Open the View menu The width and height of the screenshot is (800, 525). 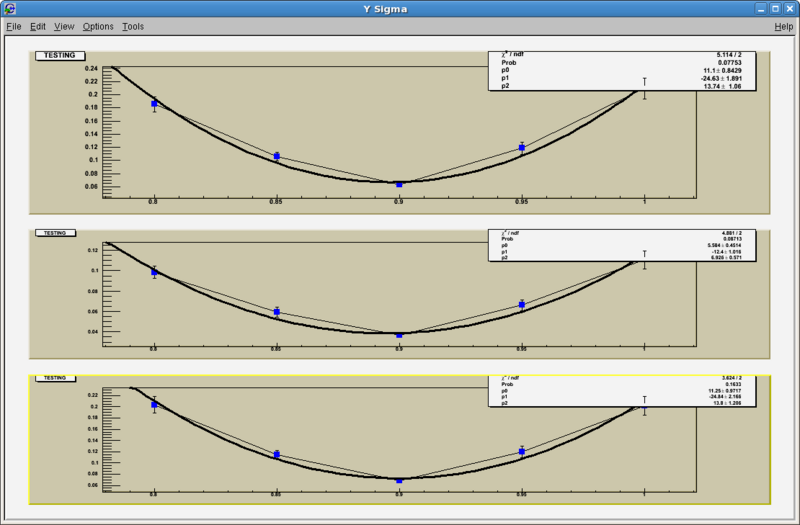(x=64, y=27)
